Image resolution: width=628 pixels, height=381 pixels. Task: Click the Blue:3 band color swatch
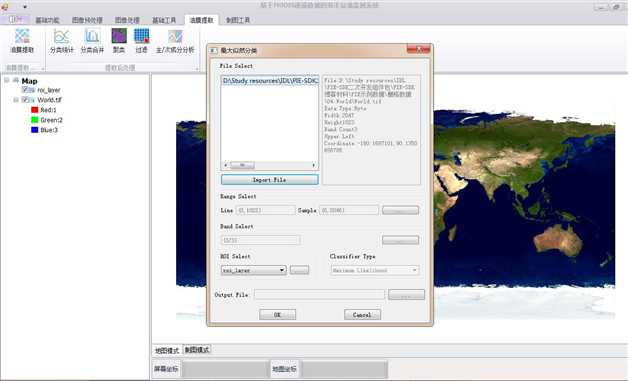point(35,130)
